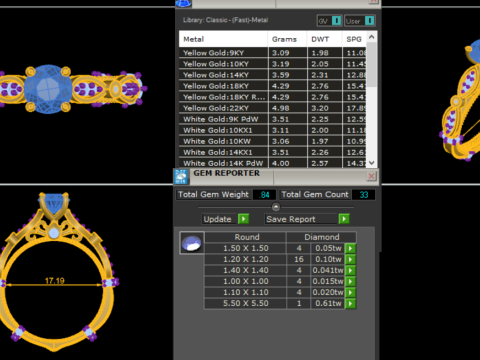The width and height of the screenshot is (480, 360).
Task: Click the green arrow for 1.00 X 1.00
Action: [x=350, y=281]
